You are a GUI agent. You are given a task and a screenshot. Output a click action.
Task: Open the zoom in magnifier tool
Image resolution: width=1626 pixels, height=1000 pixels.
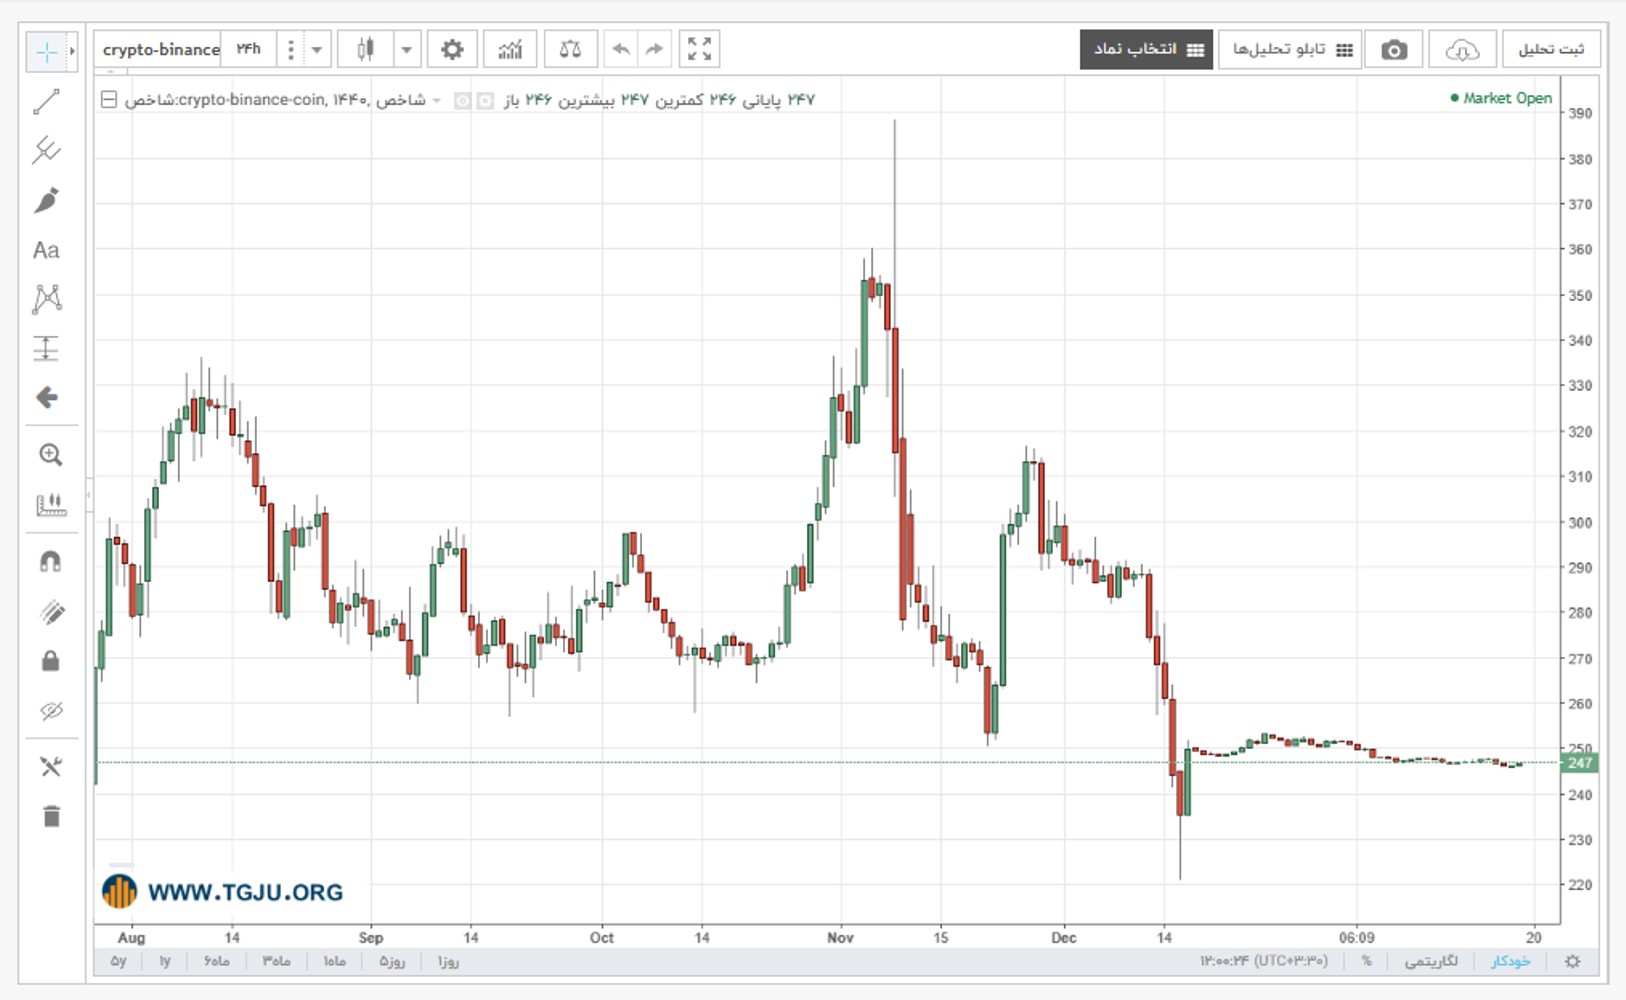(50, 455)
